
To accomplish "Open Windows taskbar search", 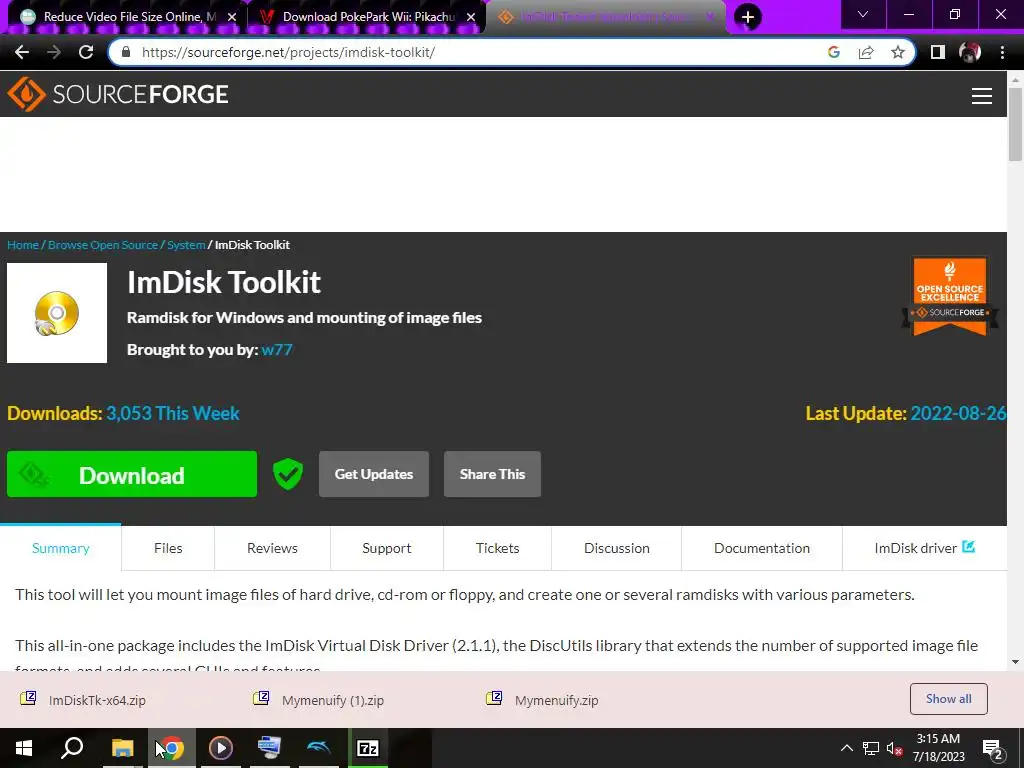I will [x=72, y=748].
